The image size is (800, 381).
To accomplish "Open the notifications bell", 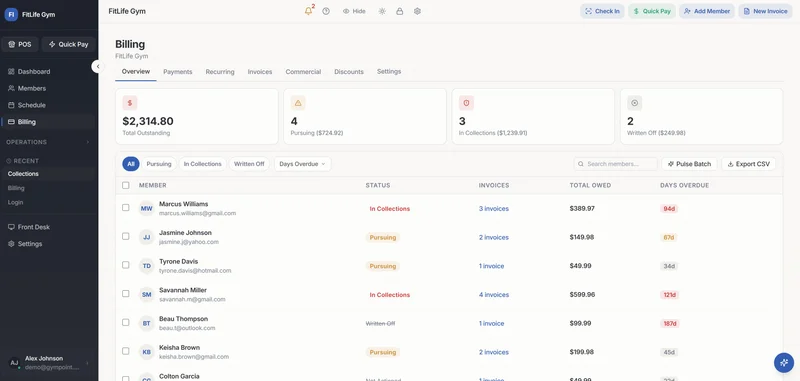I will coord(308,11).
